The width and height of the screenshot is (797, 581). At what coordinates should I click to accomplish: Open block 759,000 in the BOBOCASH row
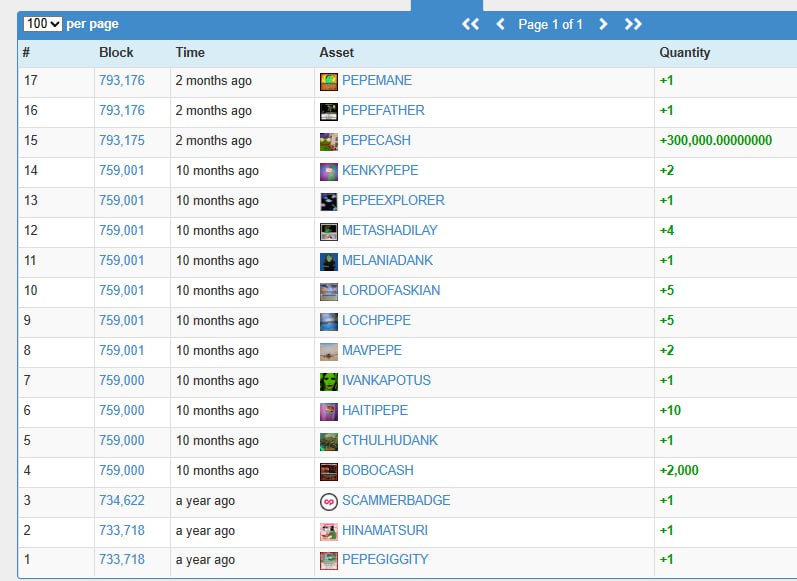122,470
